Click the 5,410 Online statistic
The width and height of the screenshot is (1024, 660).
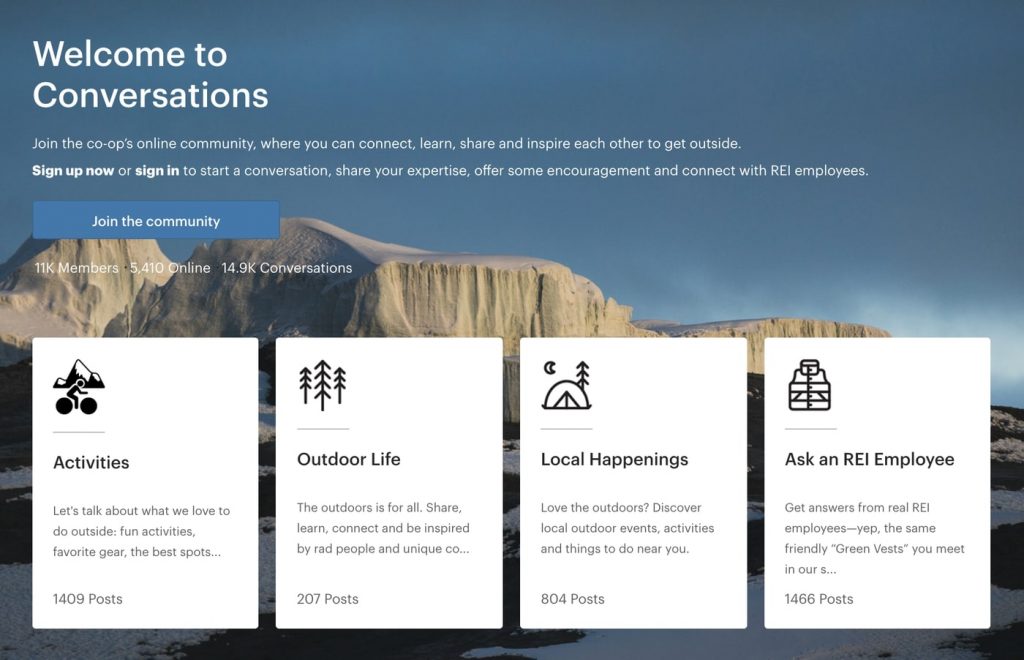coord(170,268)
